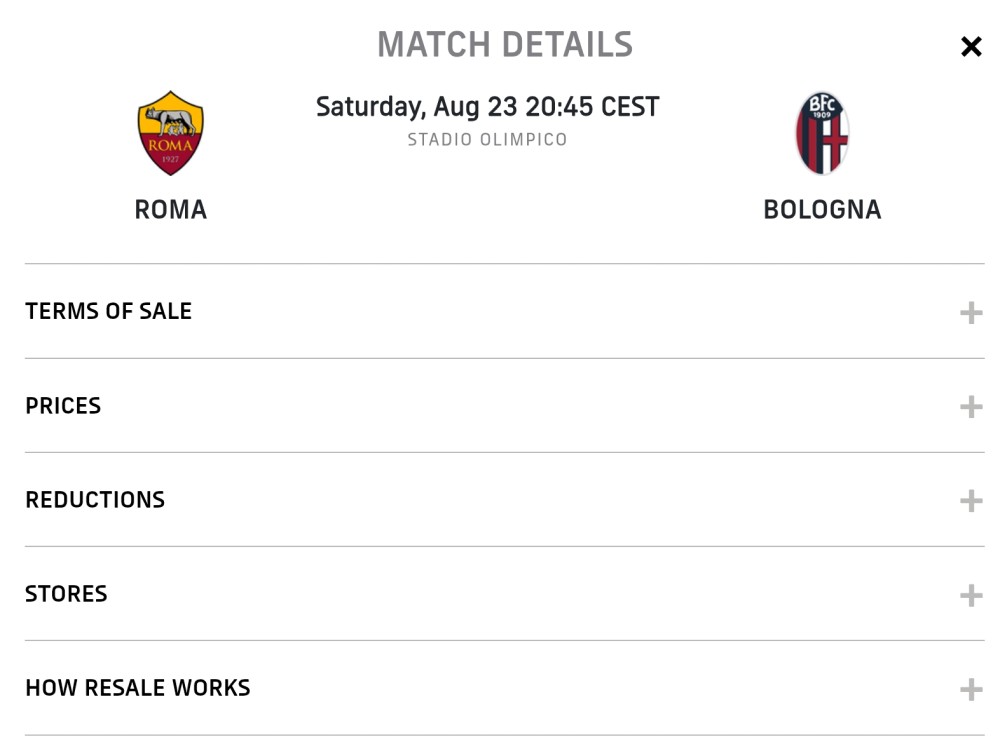Expand Prices section plus icon
The height and width of the screenshot is (751, 1000).
click(x=971, y=407)
